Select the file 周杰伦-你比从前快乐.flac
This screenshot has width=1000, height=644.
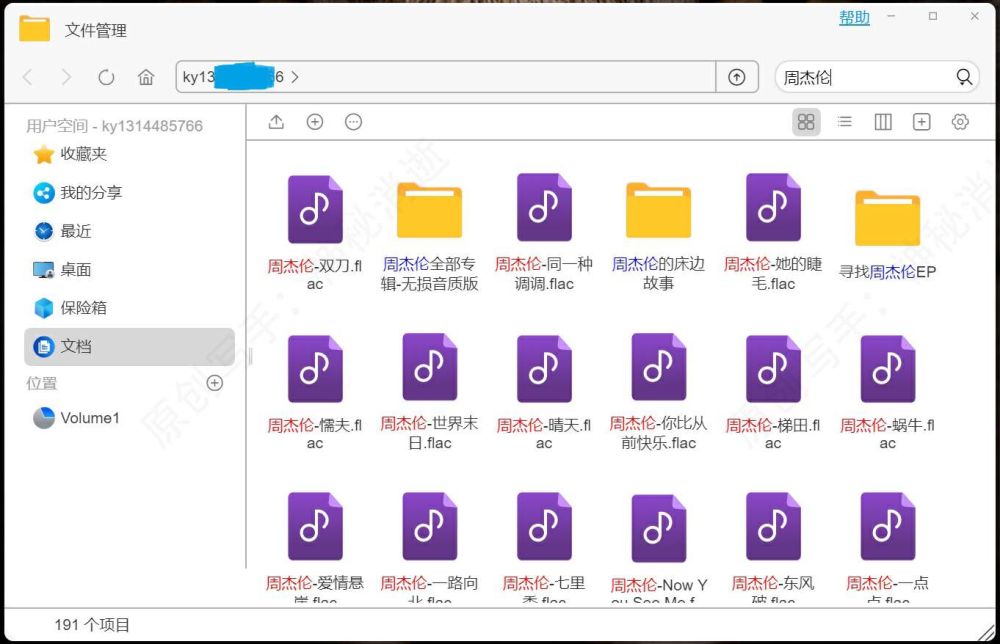point(658,392)
